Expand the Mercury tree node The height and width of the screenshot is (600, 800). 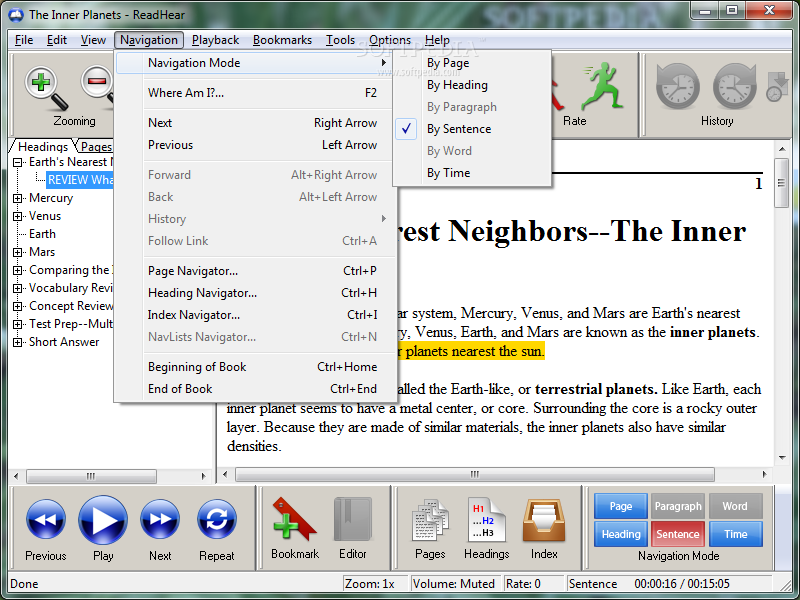click(18, 198)
